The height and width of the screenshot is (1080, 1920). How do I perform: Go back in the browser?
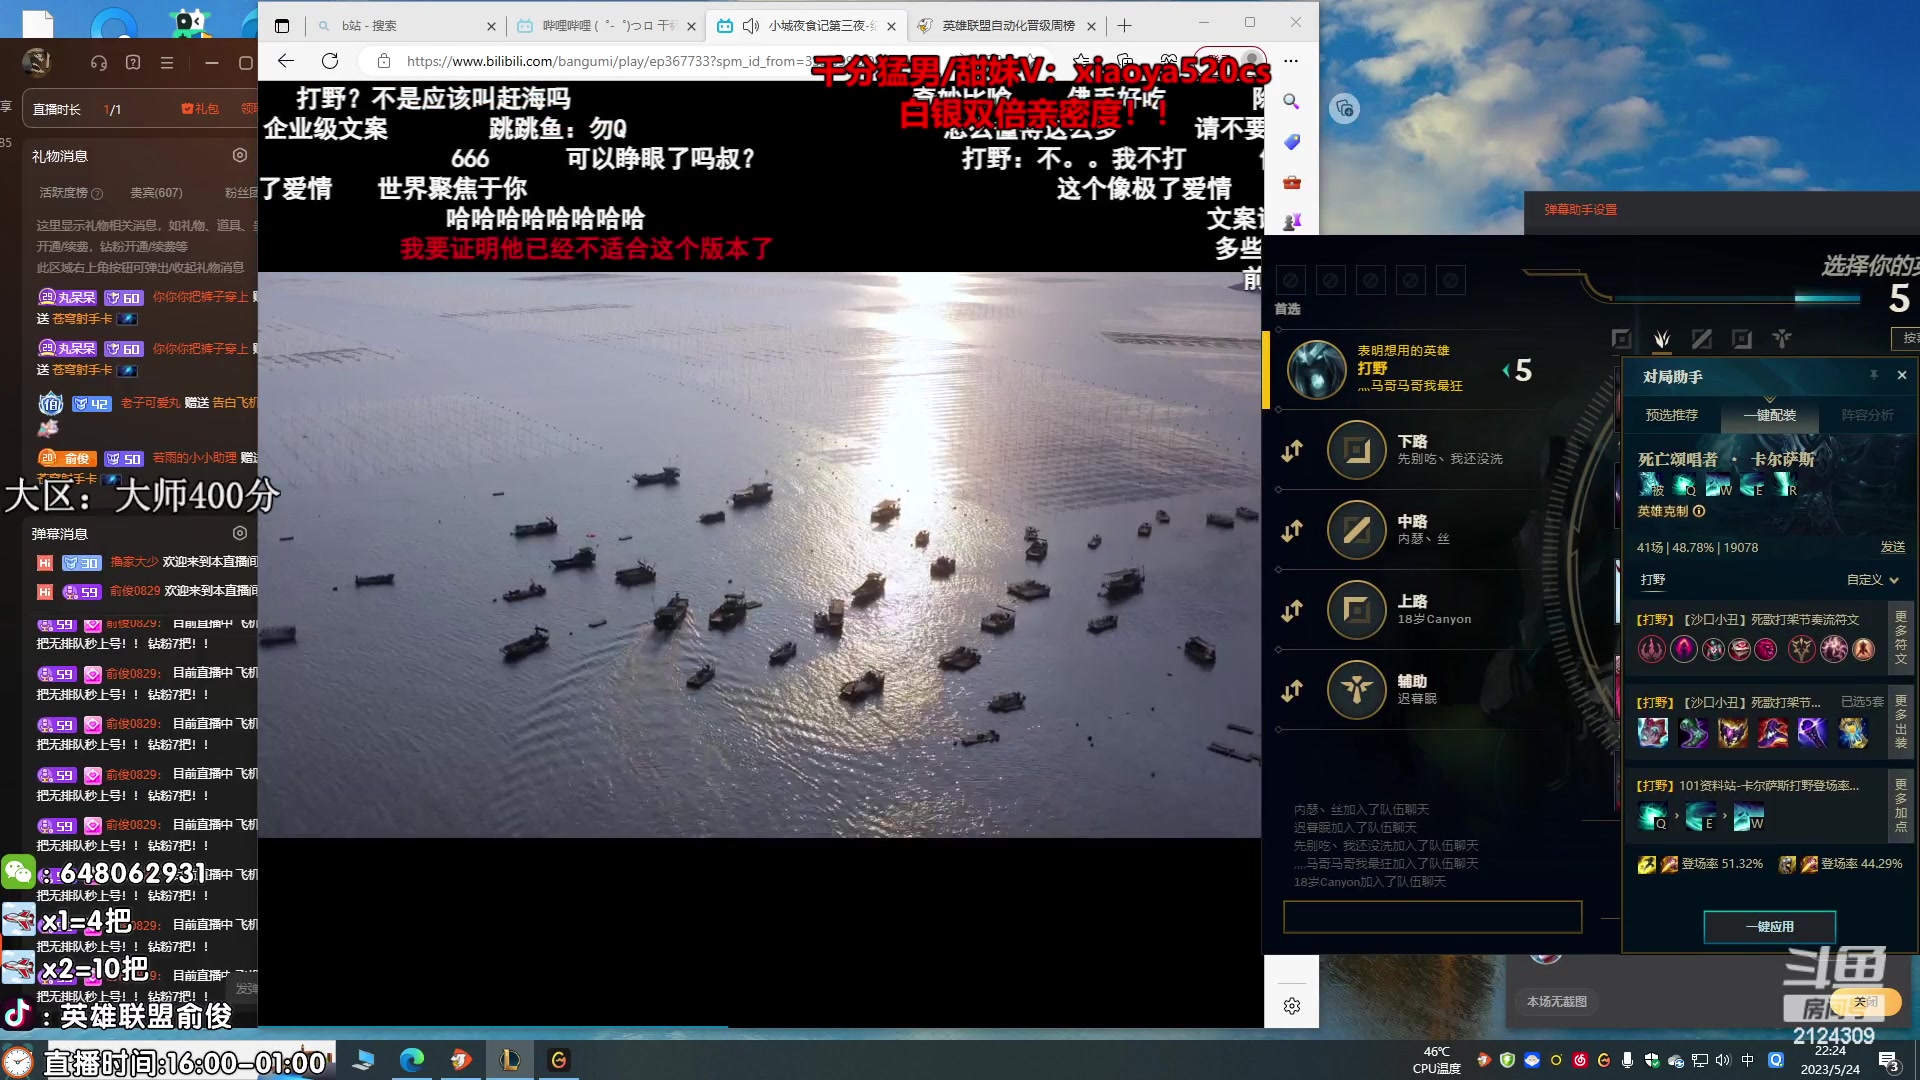tap(286, 61)
